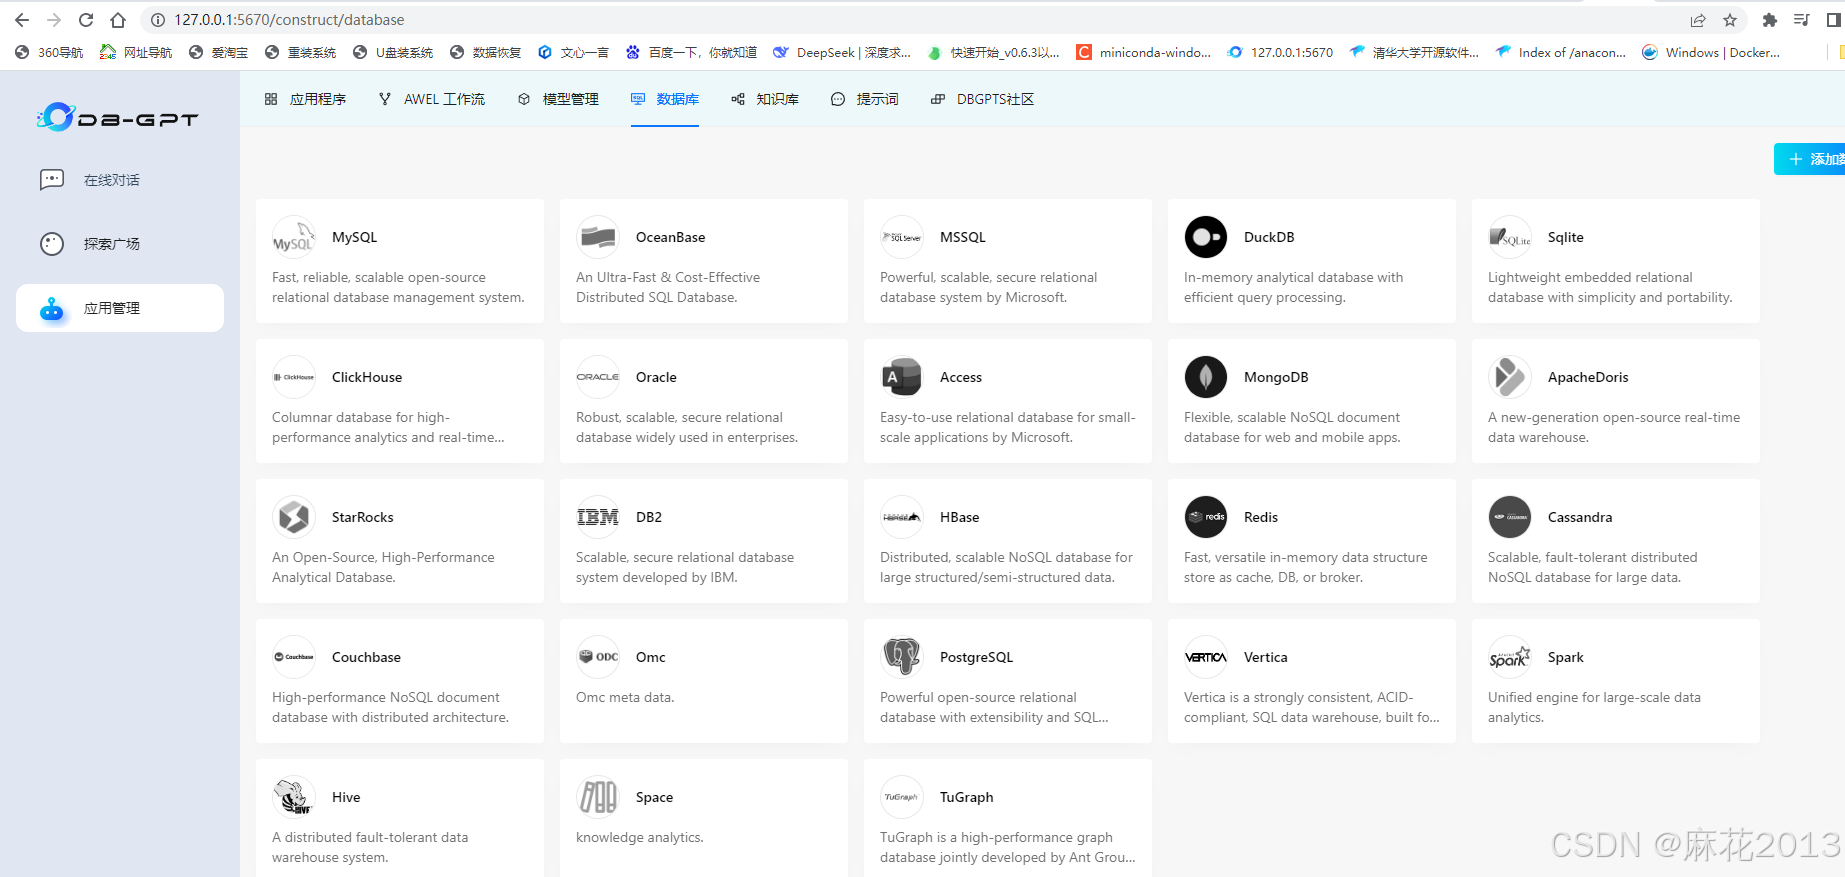This screenshot has height=877, width=1845.
Task: Open 探索广场 in the sidebar
Action: click(120, 244)
